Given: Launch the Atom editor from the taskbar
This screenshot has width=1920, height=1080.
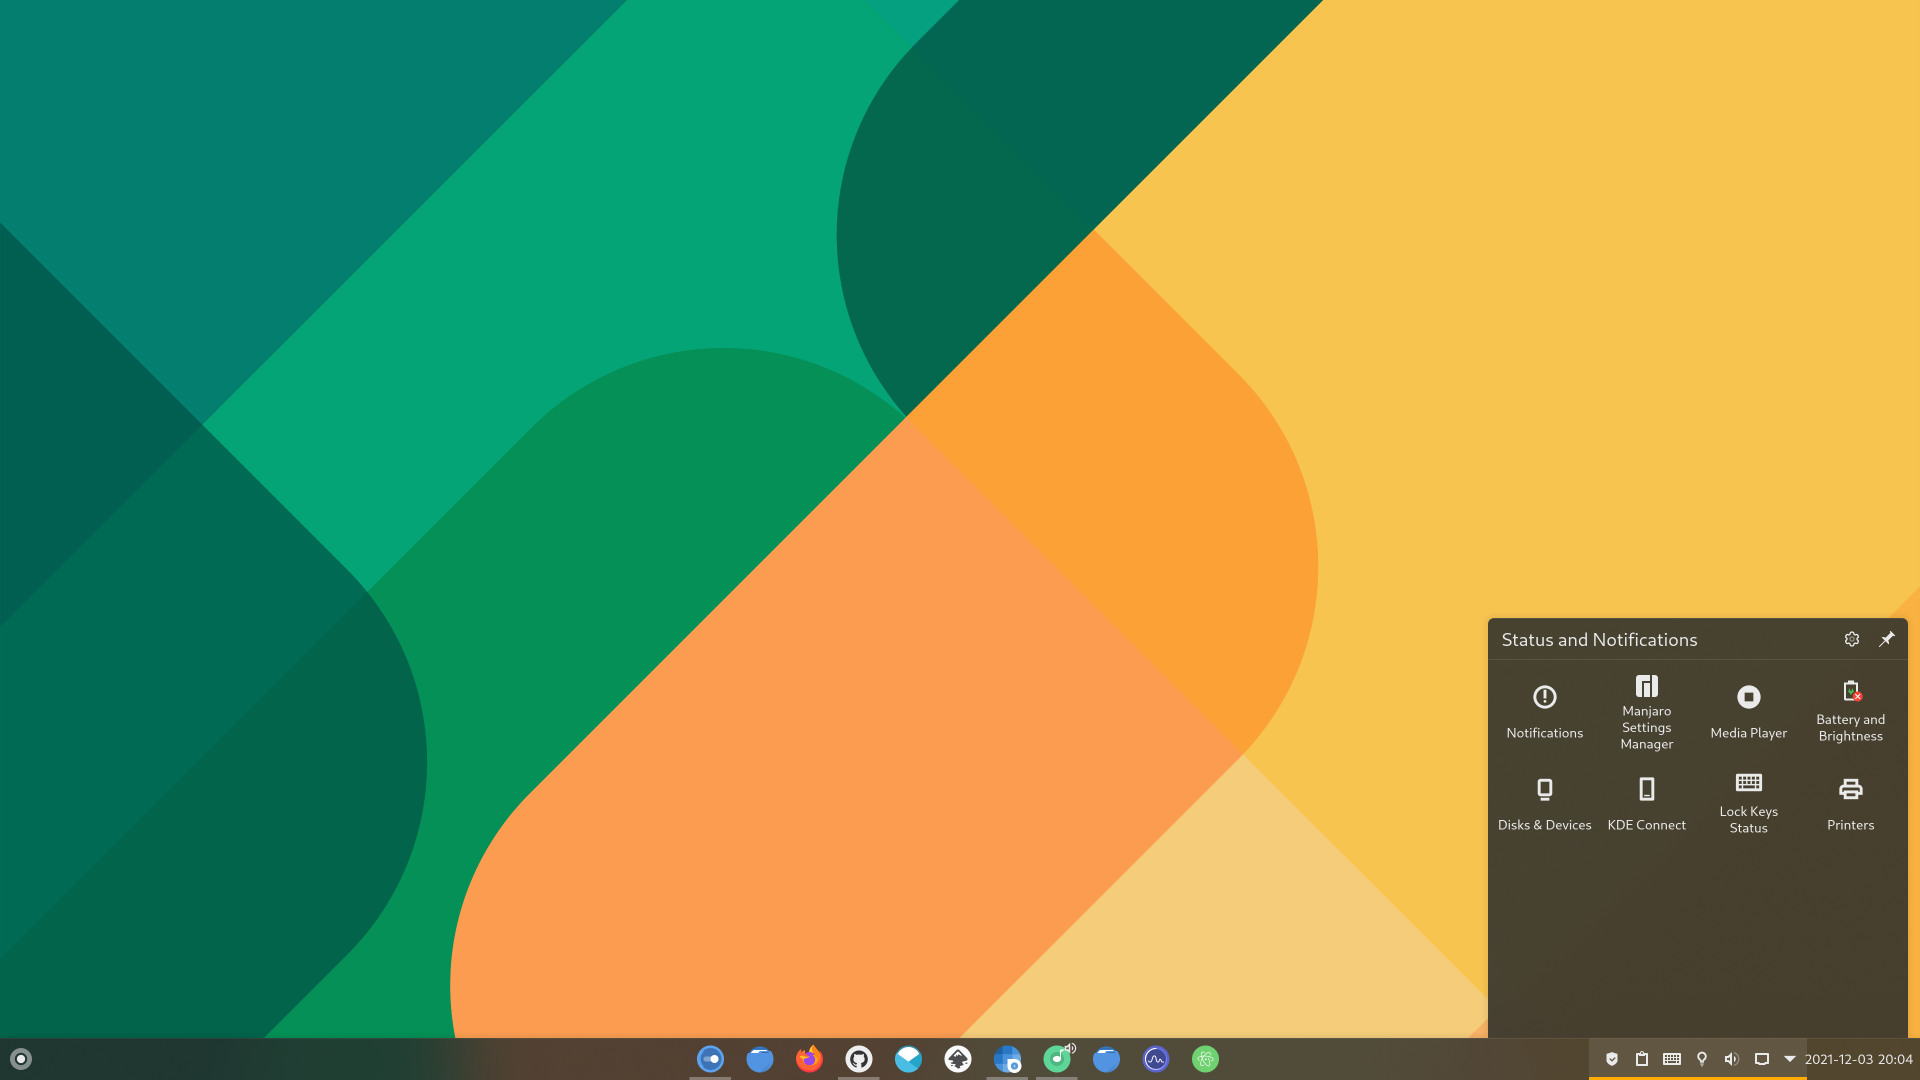Looking at the screenshot, I should (x=1205, y=1059).
